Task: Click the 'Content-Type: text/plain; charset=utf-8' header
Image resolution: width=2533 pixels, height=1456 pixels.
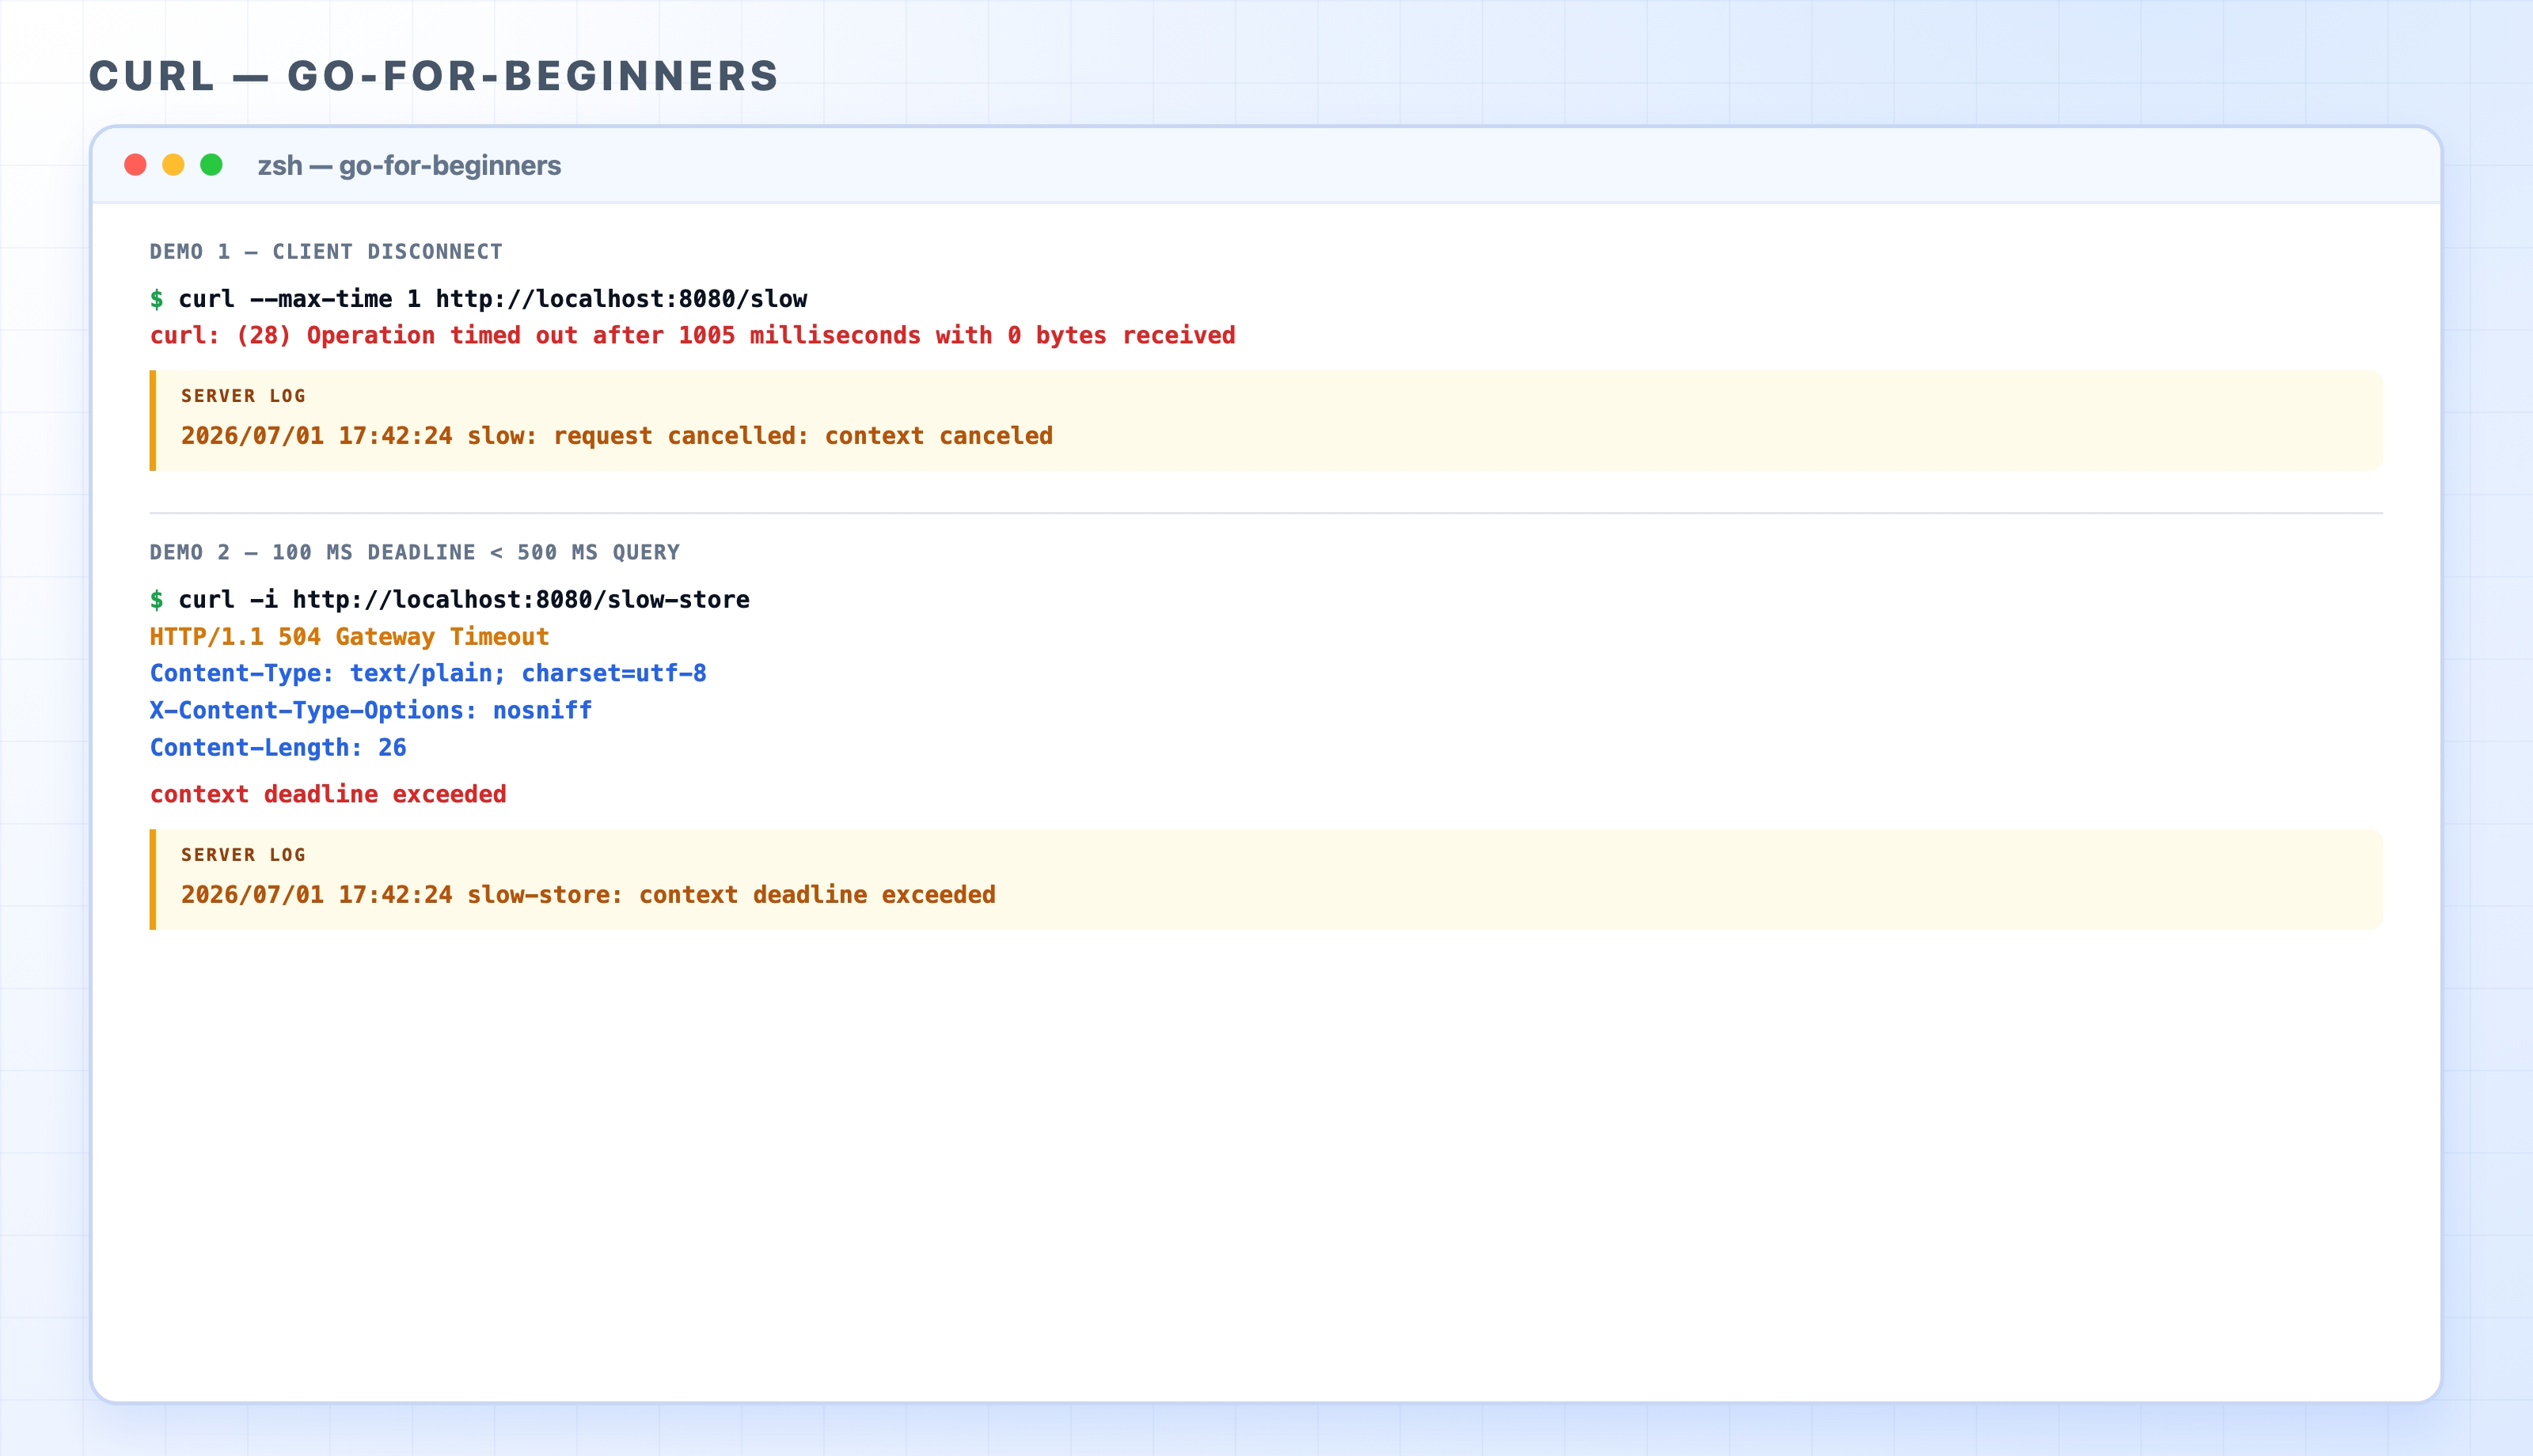Action: pyautogui.click(x=428, y=673)
